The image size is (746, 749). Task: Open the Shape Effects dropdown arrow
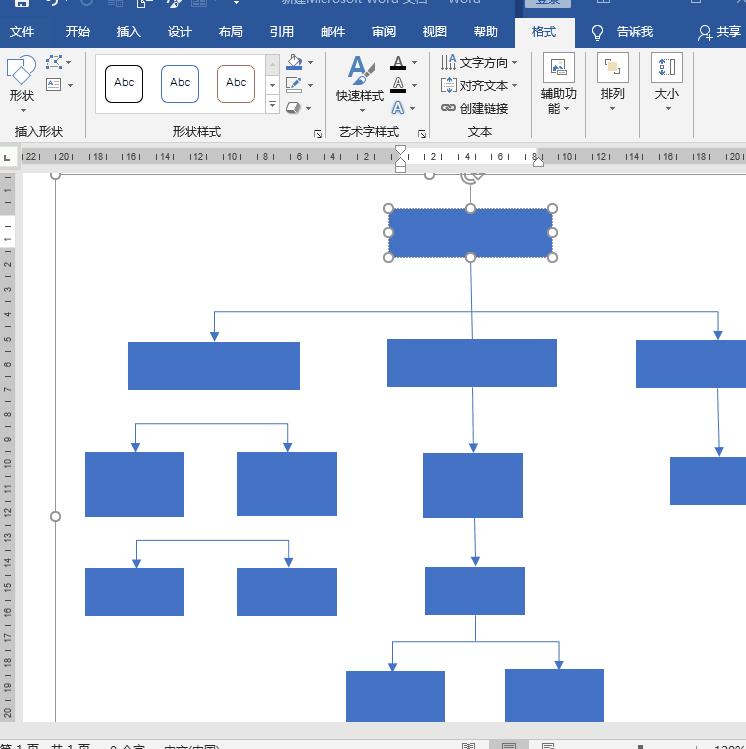click(x=309, y=108)
